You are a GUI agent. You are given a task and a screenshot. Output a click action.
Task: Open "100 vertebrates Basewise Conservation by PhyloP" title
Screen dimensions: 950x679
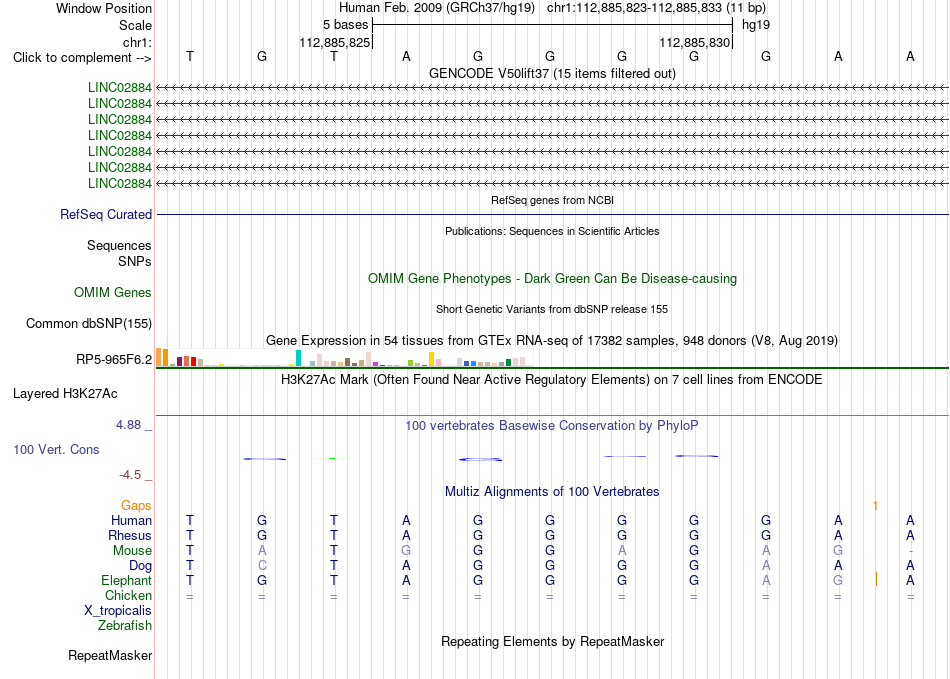pos(552,426)
